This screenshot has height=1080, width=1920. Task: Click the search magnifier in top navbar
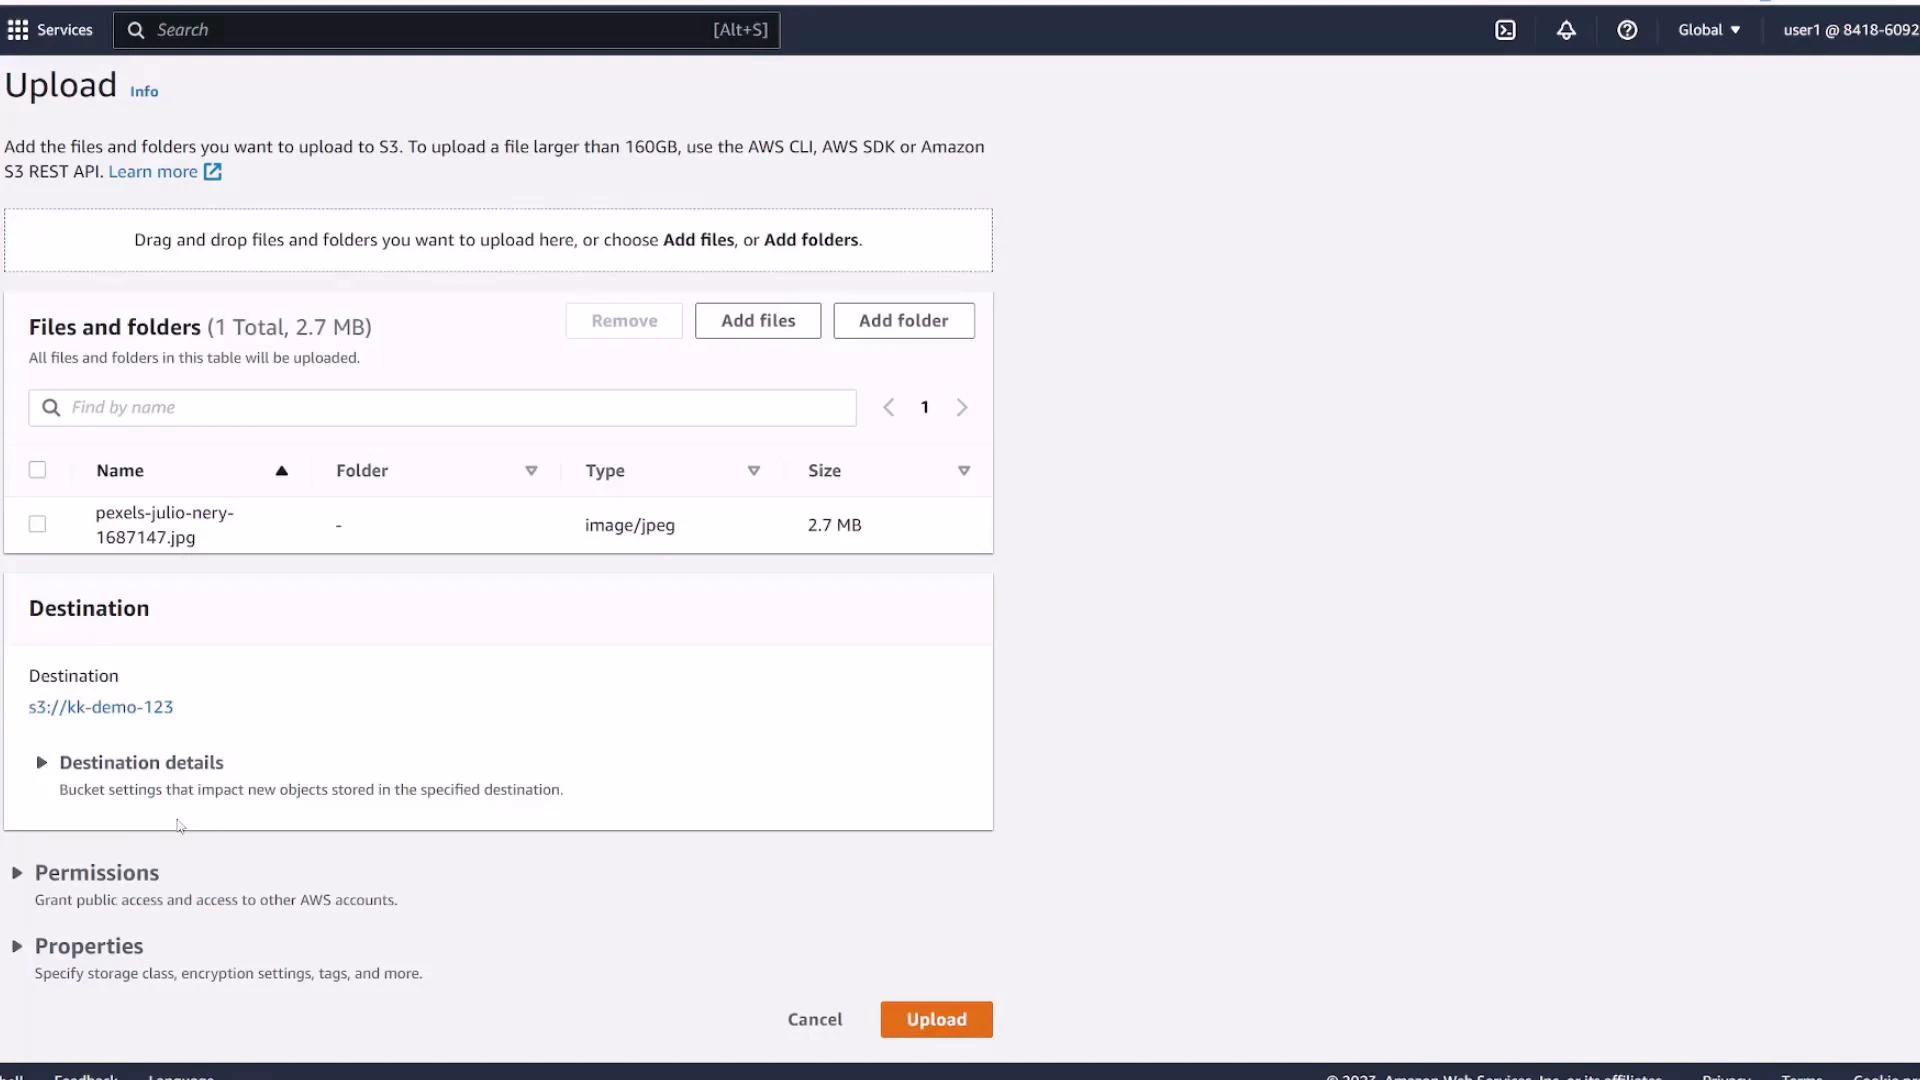137,30
